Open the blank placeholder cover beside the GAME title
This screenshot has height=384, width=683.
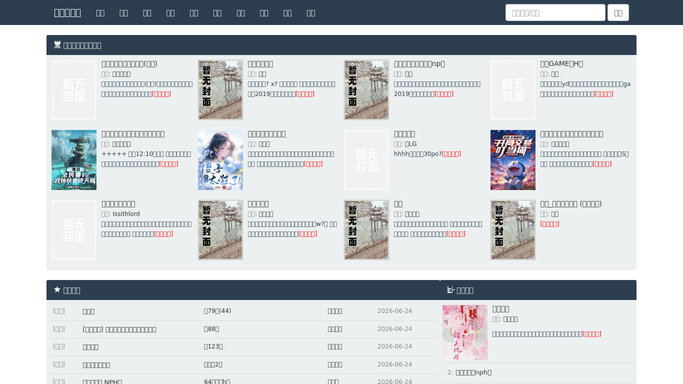coord(513,90)
